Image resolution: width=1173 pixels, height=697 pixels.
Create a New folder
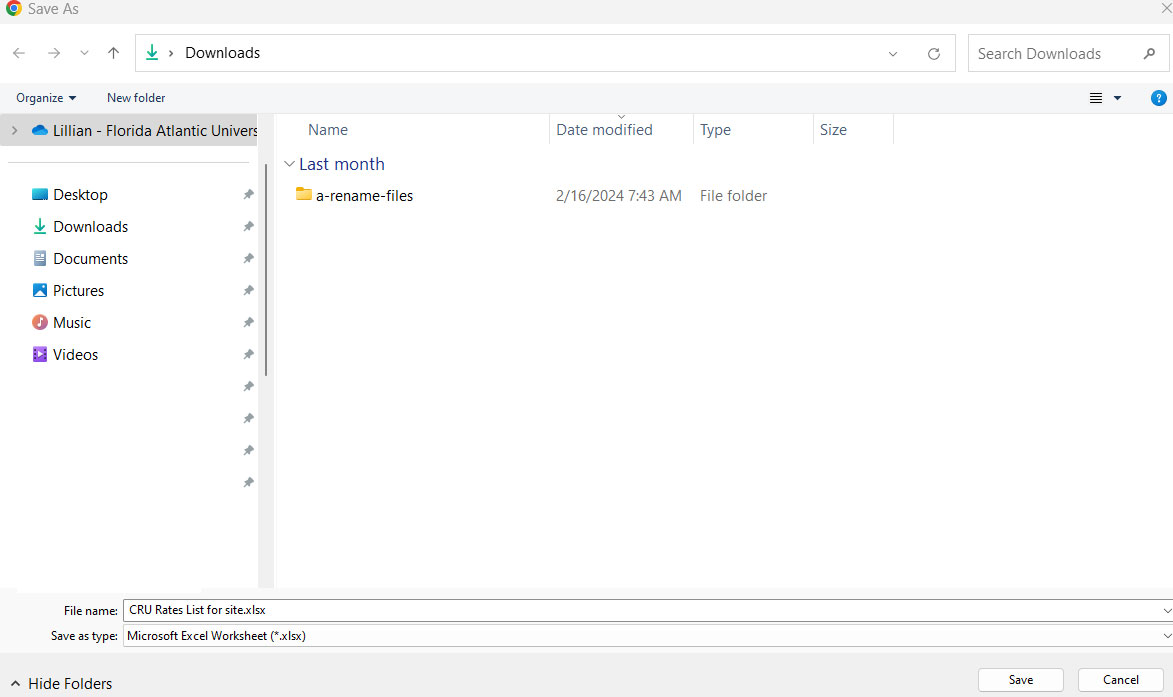135,98
